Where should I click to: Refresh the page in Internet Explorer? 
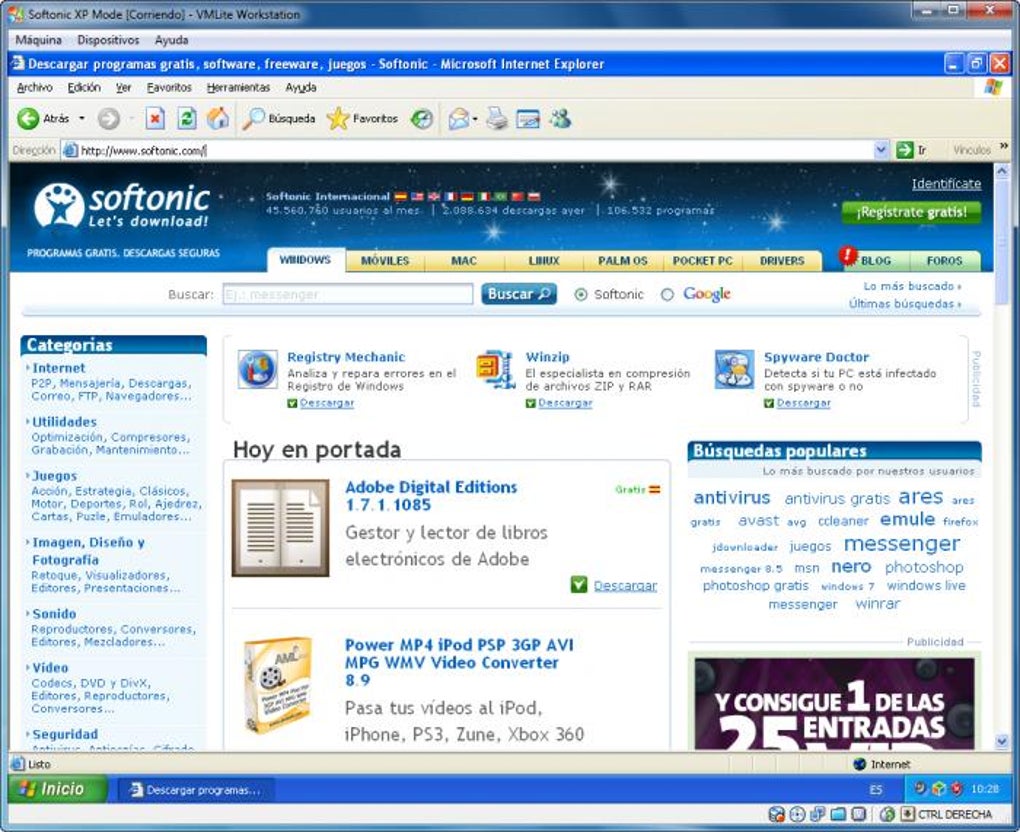point(187,118)
